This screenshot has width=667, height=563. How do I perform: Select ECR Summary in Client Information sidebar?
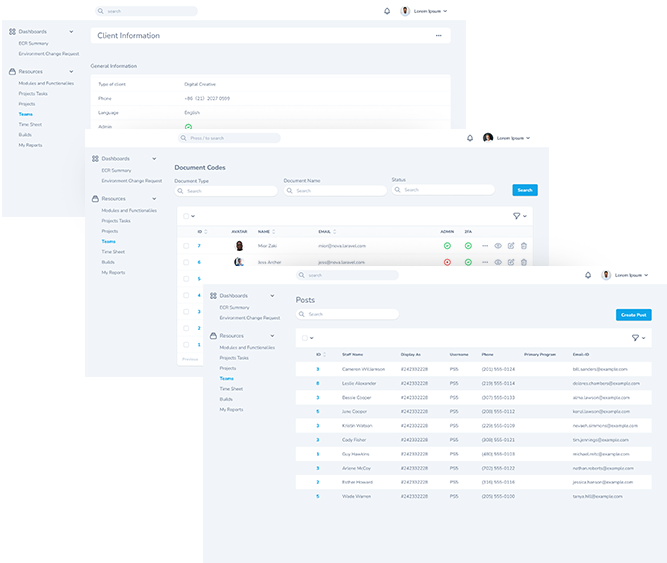[x=33, y=43]
